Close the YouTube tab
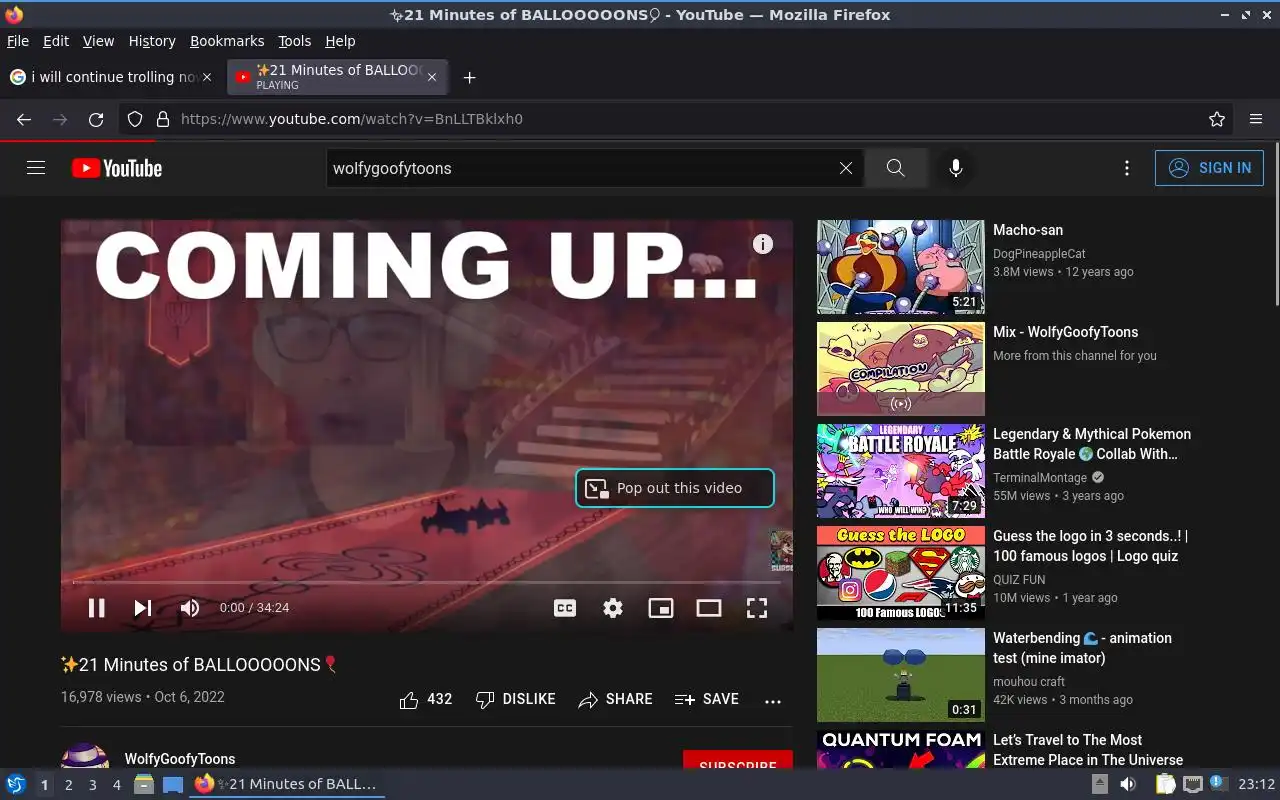1280x800 pixels. [x=432, y=77]
